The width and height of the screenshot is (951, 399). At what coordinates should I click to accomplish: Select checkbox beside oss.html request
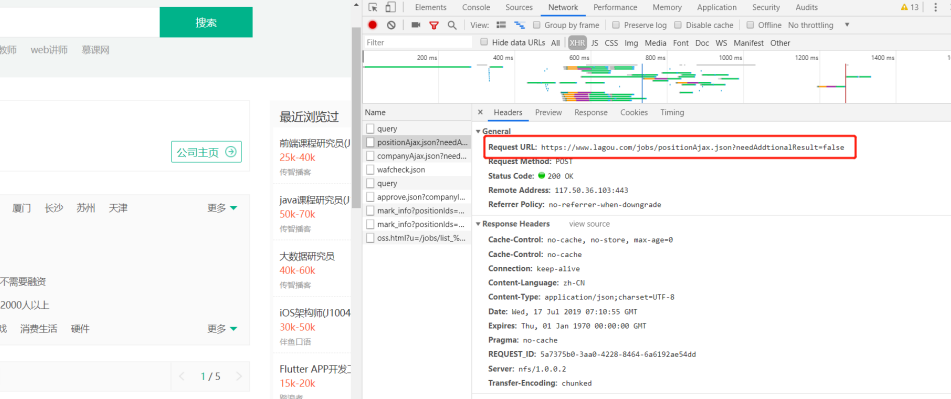pyautogui.click(x=370, y=238)
